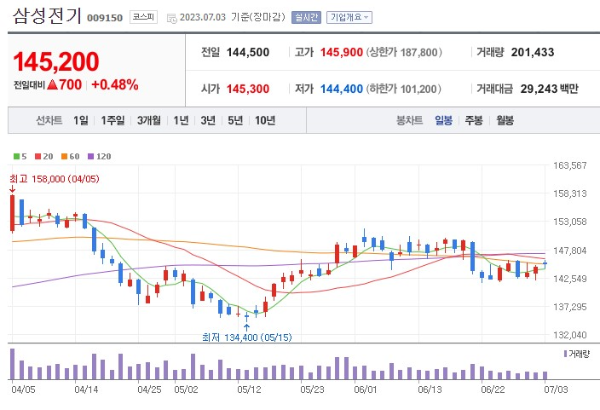Click the 최저 134,400 (05/15) chart label
Viewport: 600px width, 410px height.
coord(247,337)
